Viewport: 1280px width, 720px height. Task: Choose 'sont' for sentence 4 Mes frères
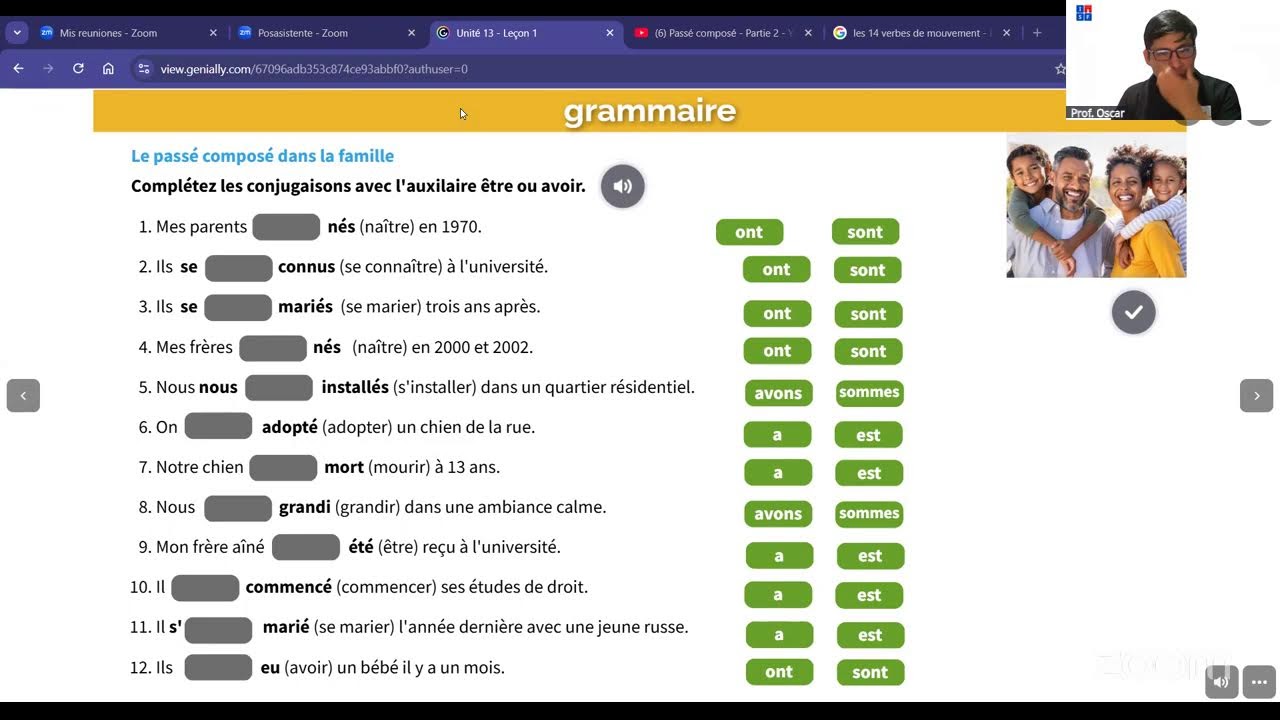pos(868,351)
